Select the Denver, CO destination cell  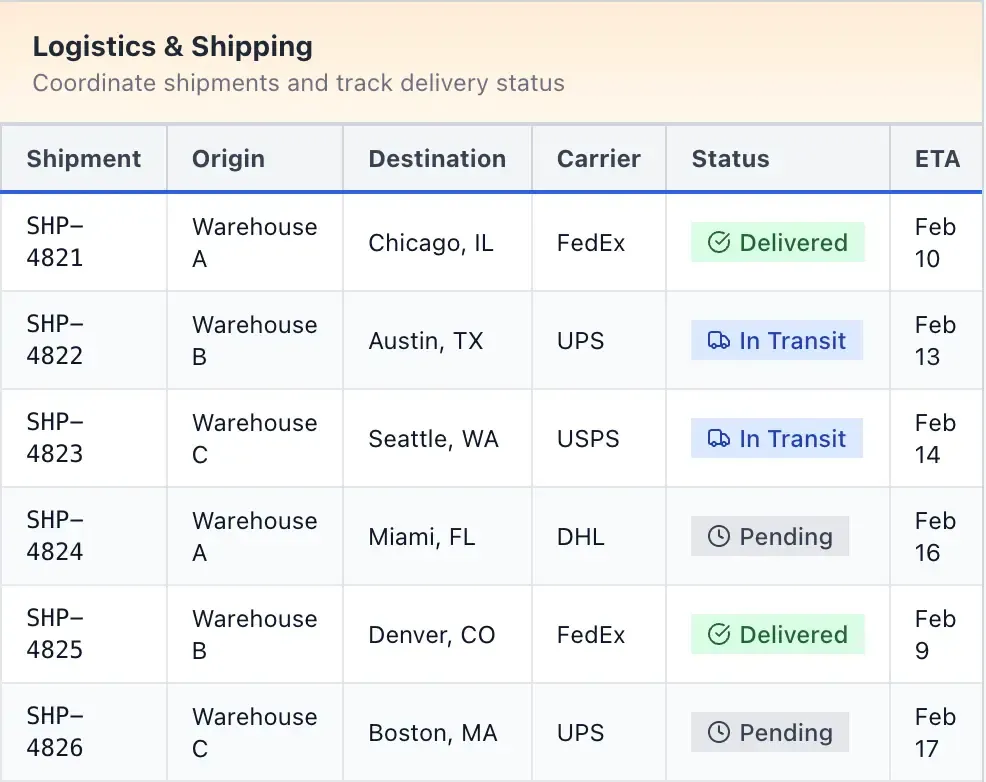[x=432, y=635]
